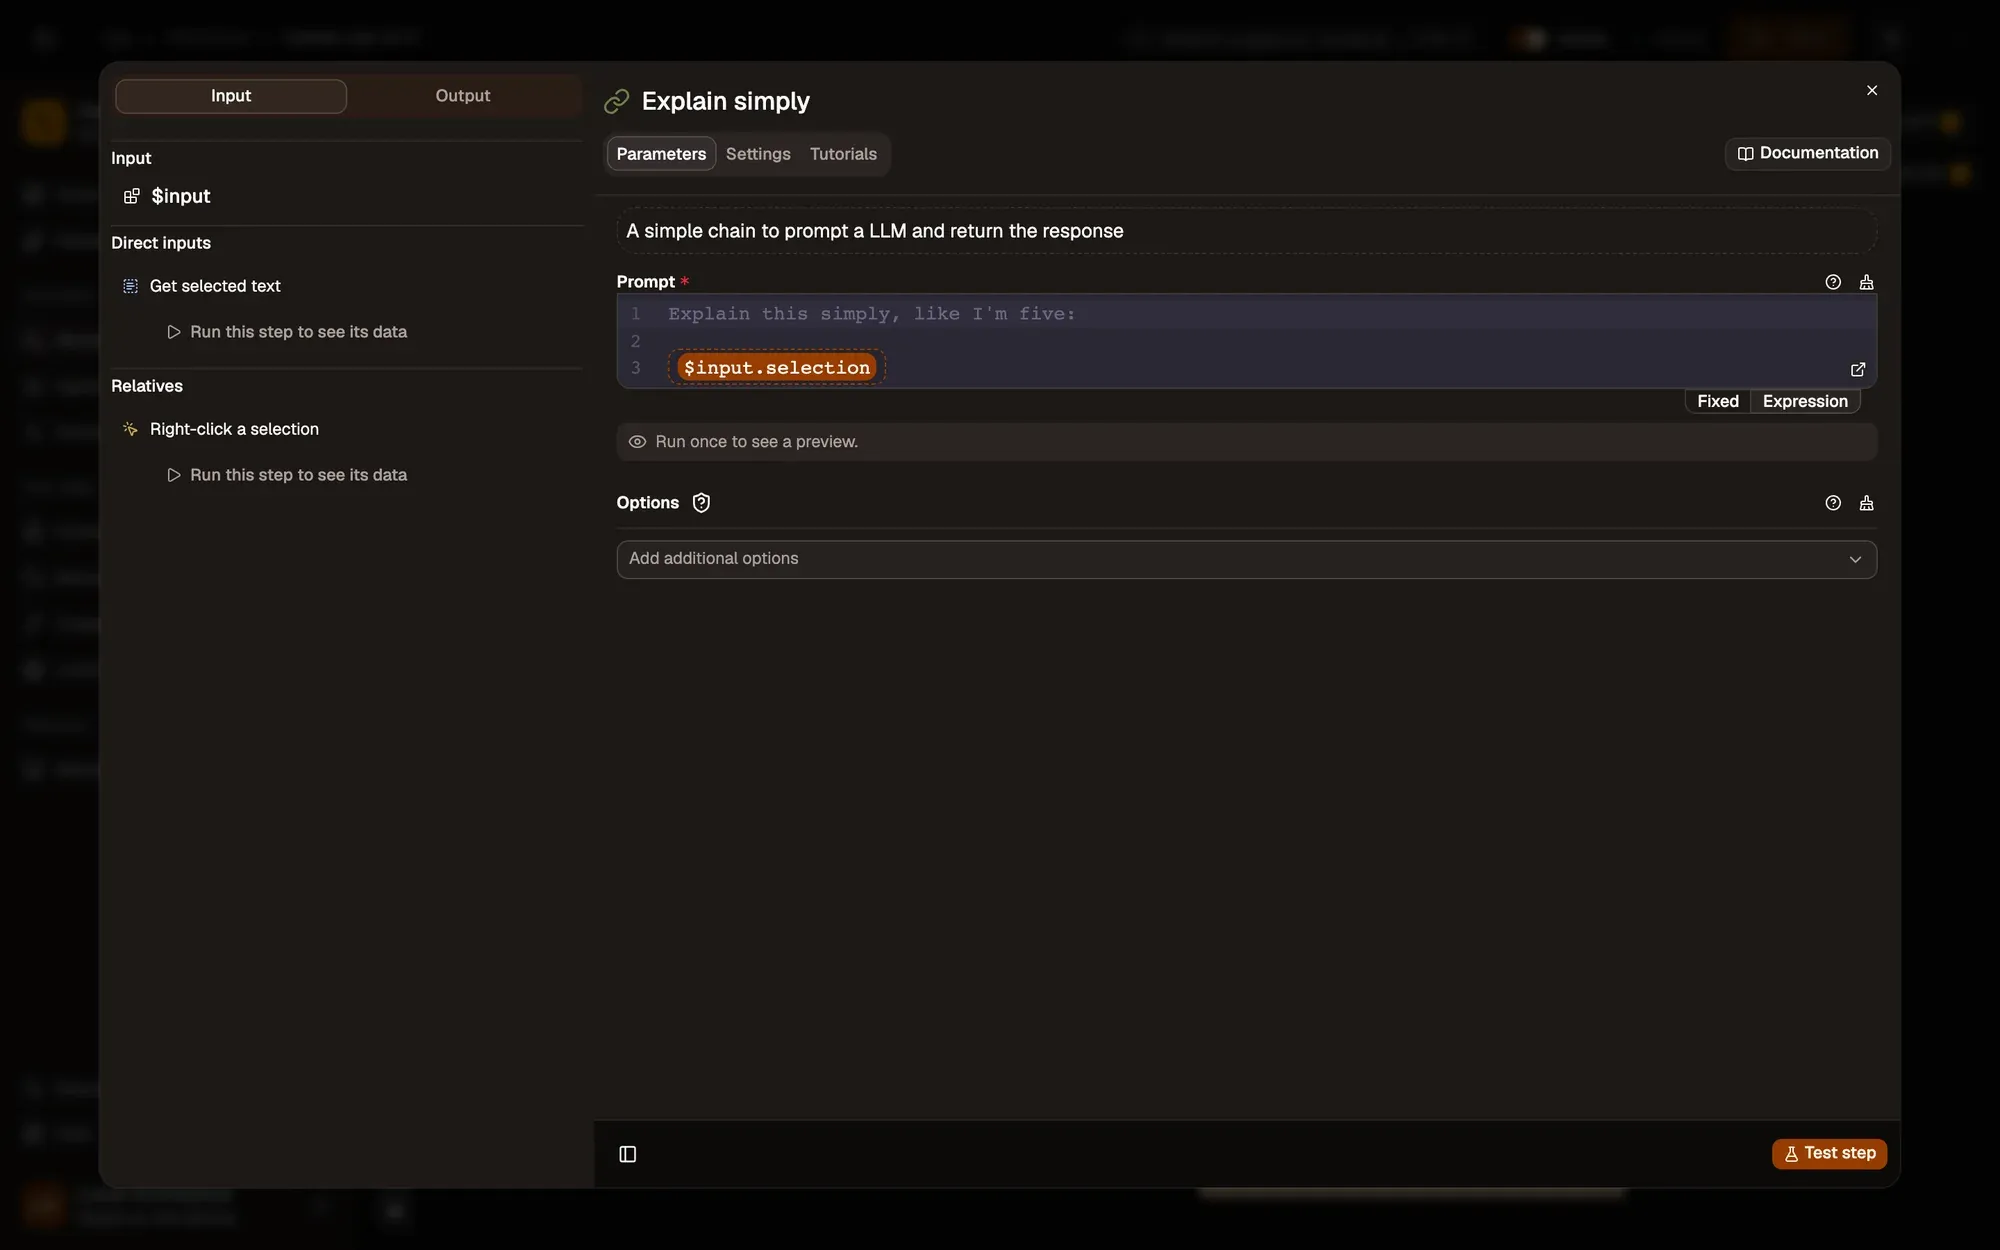Click play icon under Right-click a selection

(174, 475)
